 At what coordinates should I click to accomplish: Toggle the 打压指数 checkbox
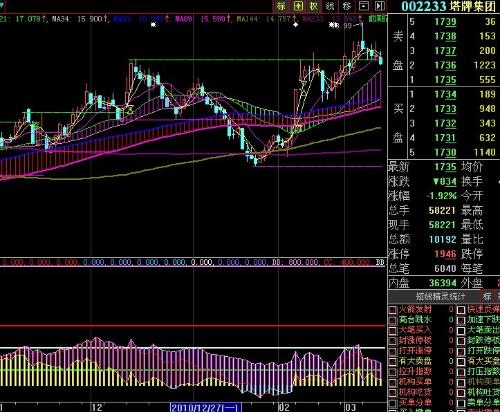tap(461, 372)
